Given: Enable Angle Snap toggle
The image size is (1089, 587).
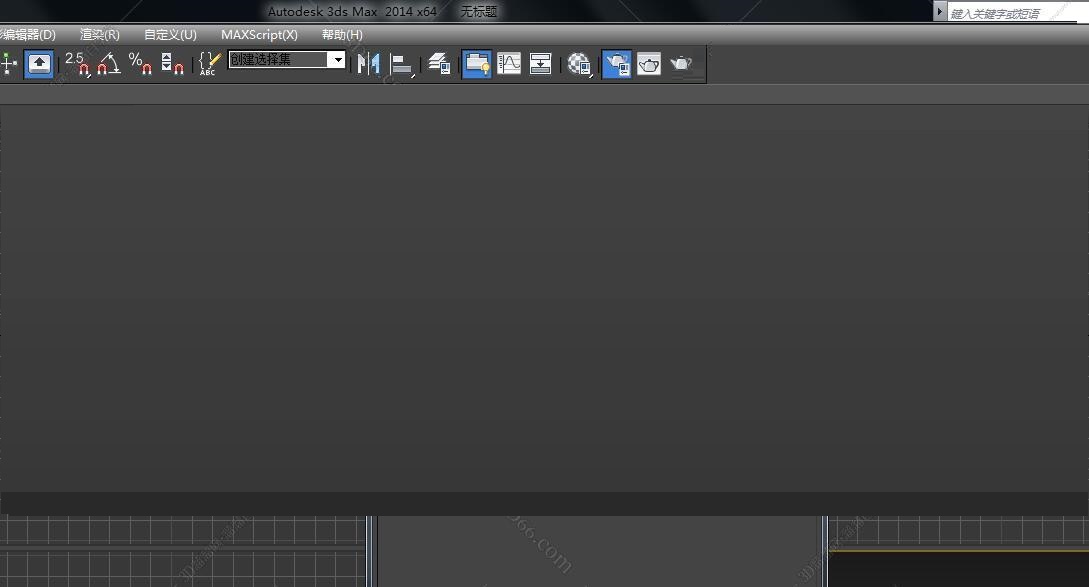Looking at the screenshot, I should 108,64.
